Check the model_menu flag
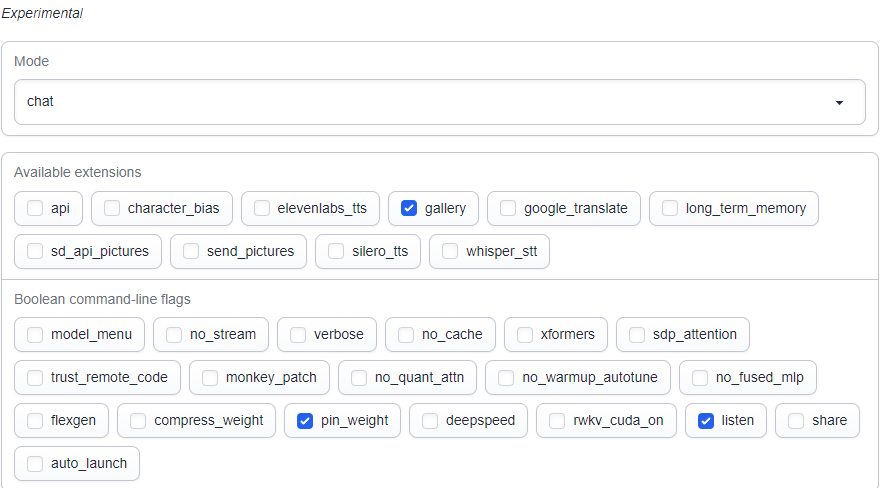The image size is (887, 488). coord(36,335)
